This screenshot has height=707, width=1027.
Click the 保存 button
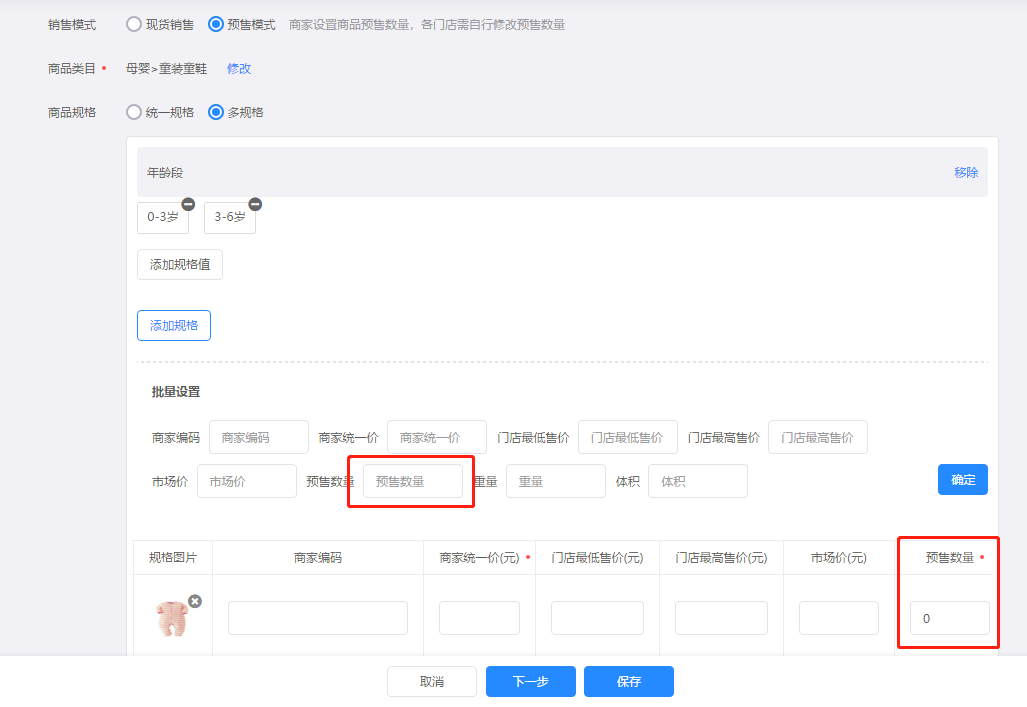(629, 681)
